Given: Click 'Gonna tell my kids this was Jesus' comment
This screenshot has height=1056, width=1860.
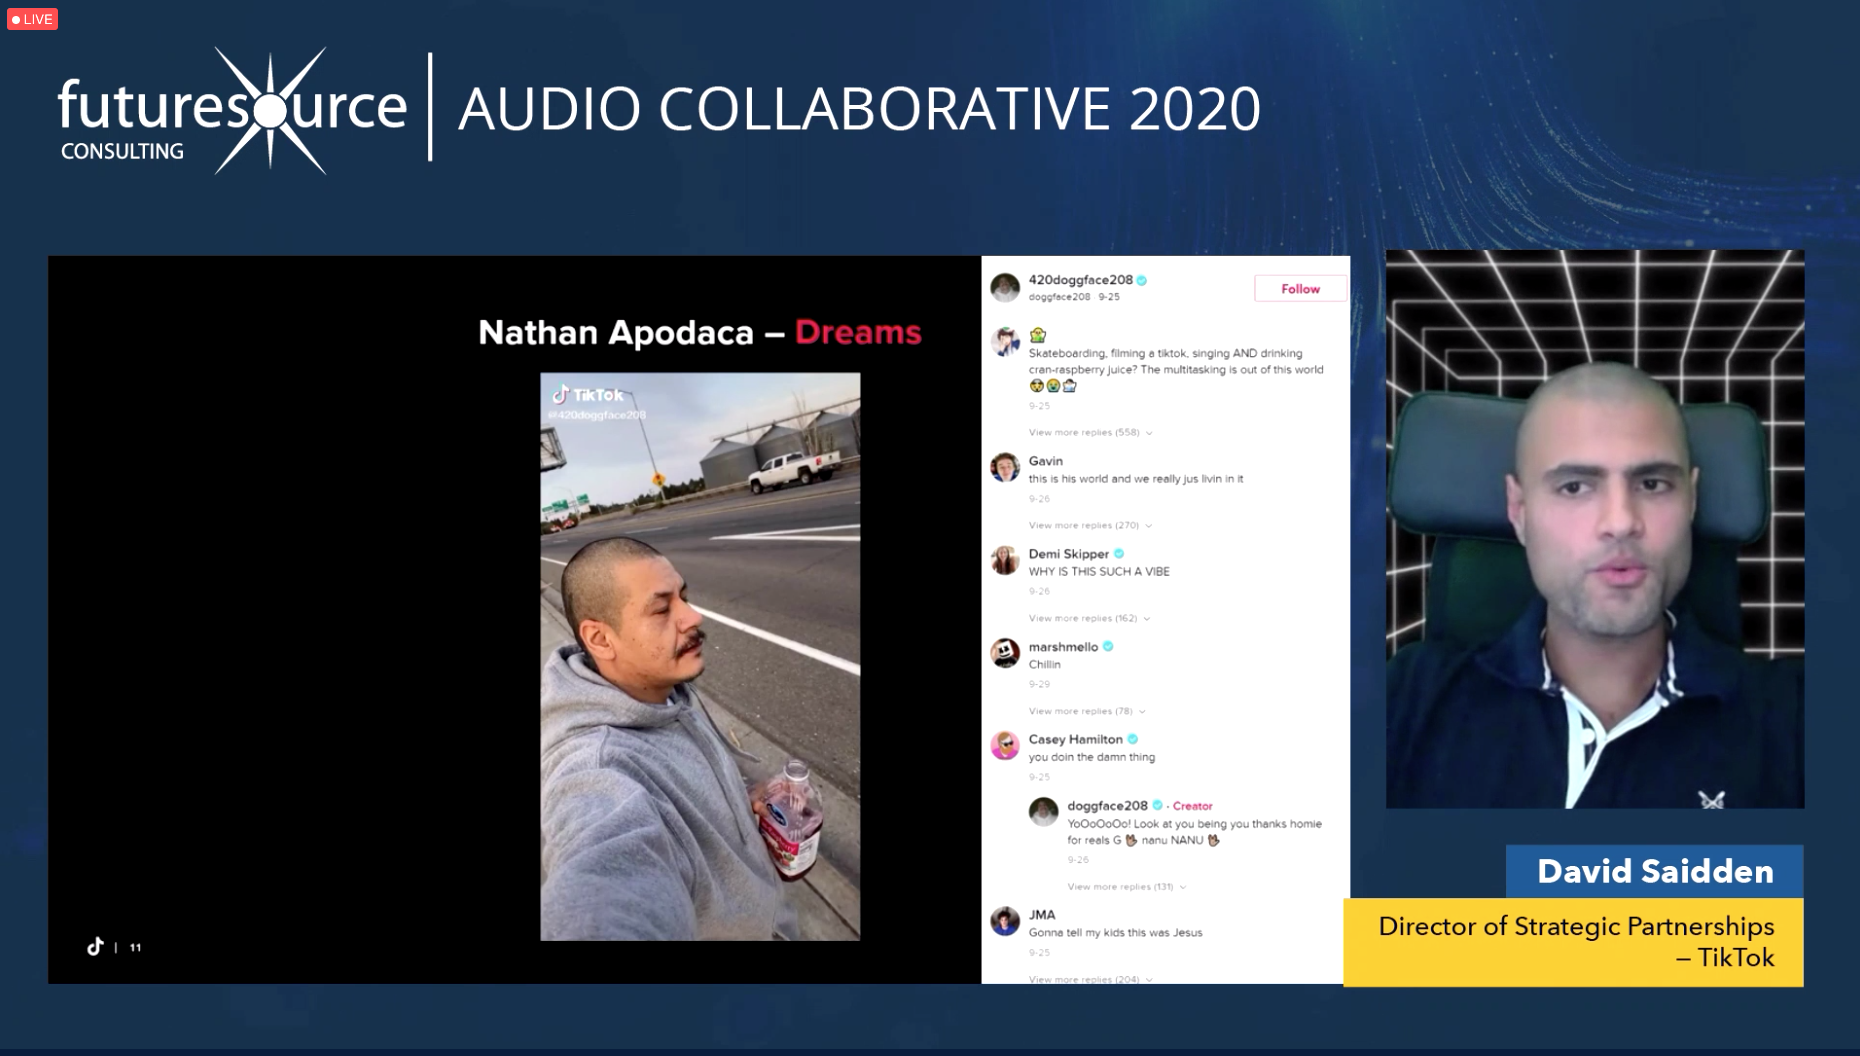Looking at the screenshot, I should tap(1116, 932).
